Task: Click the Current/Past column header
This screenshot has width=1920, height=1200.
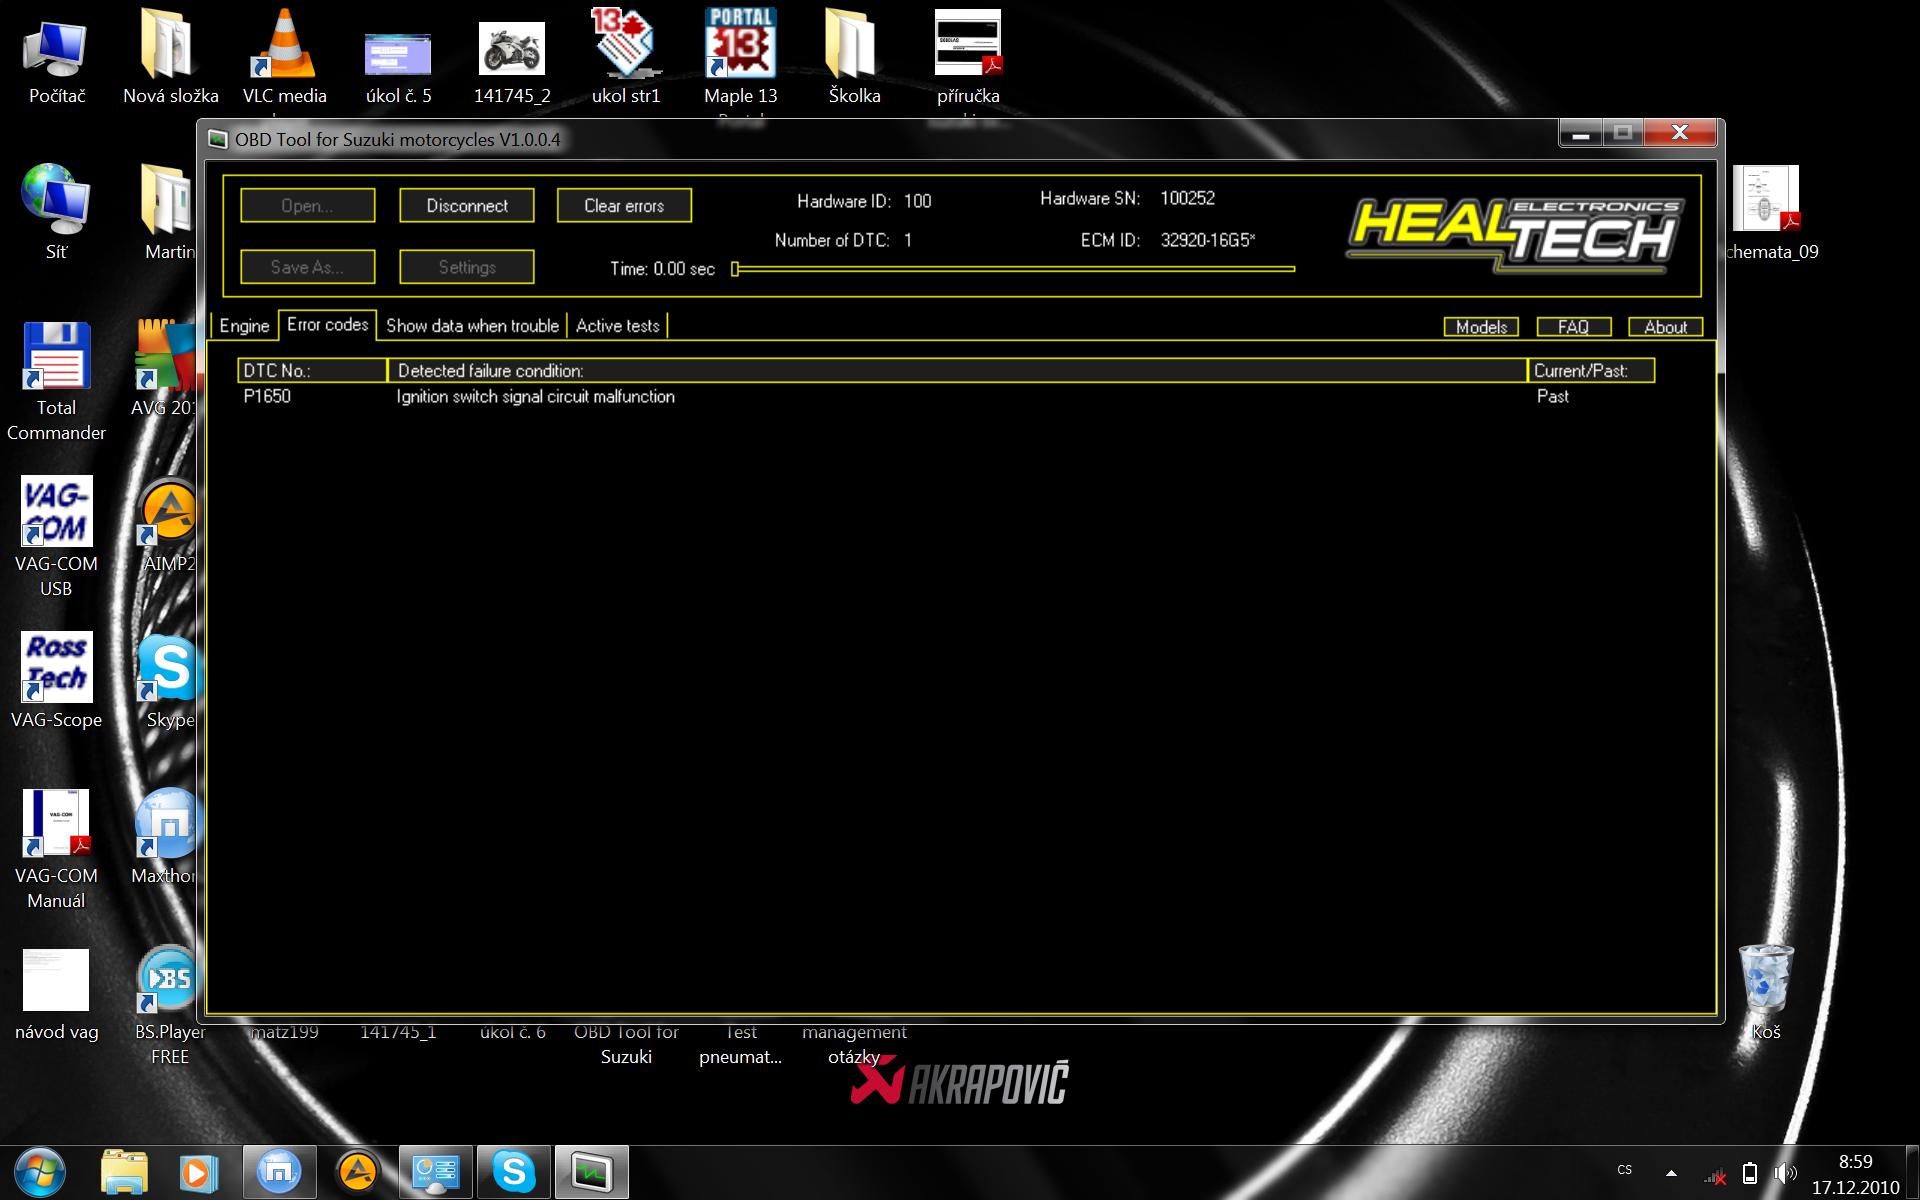Action: [1590, 371]
